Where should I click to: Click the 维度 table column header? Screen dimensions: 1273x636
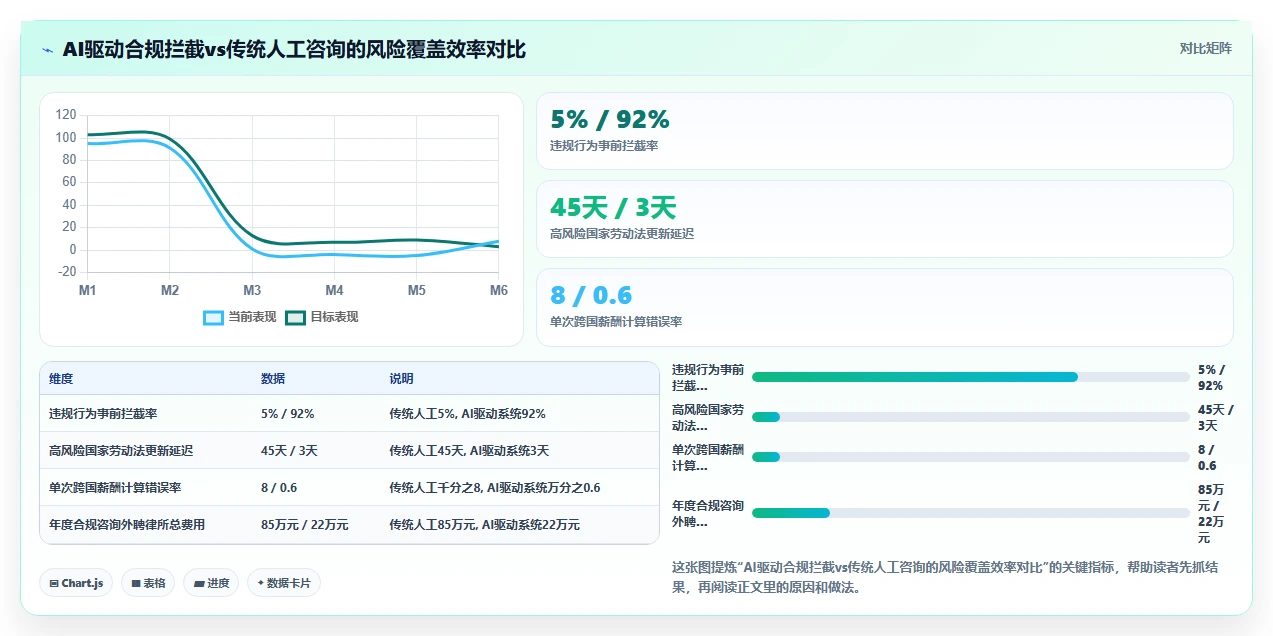[x=61, y=379]
